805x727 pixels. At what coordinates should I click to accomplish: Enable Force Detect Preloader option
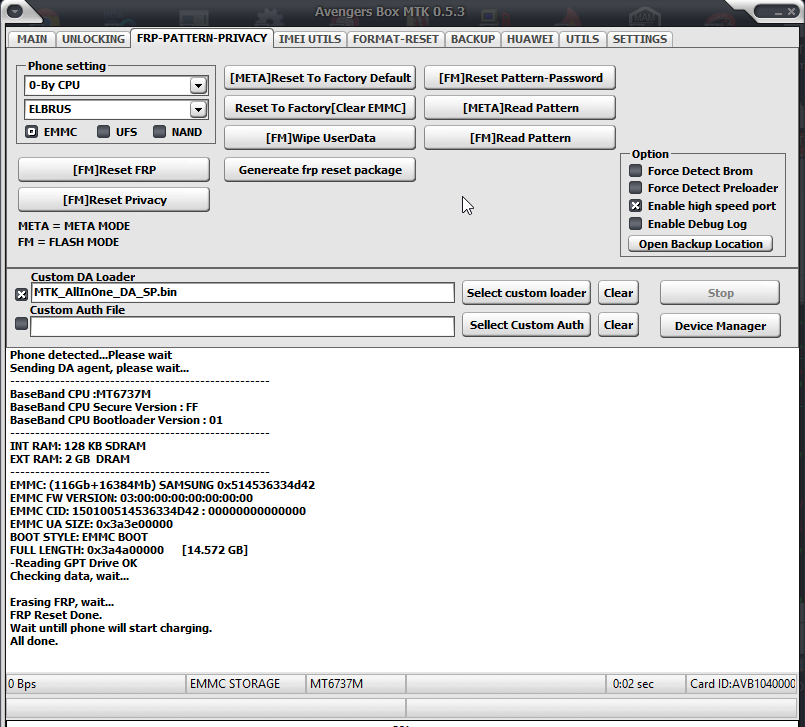pyautogui.click(x=636, y=188)
